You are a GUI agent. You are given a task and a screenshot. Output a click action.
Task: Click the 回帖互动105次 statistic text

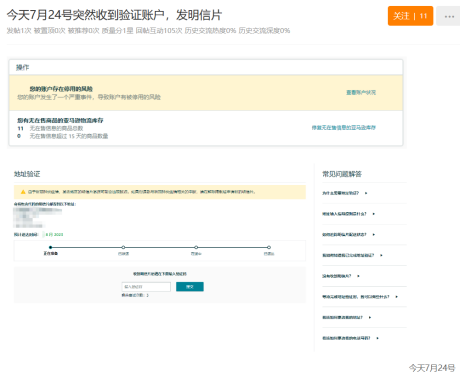(159, 31)
